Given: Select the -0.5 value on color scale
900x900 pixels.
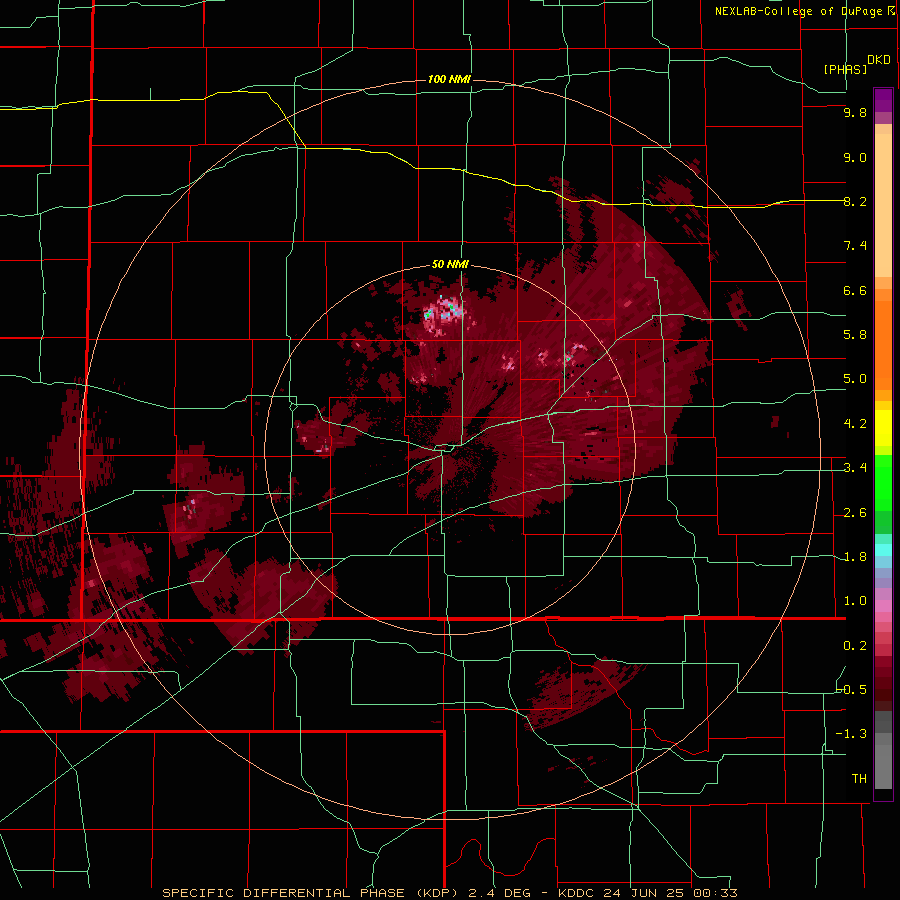Looking at the screenshot, I should [851, 689].
